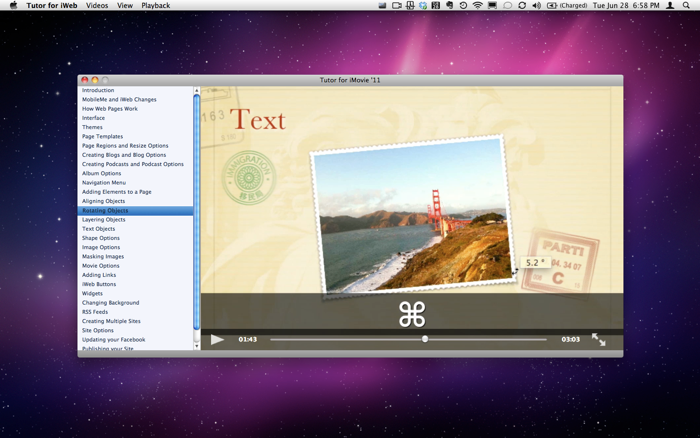Select the Page Templates lesson
The width and height of the screenshot is (700, 438).
(x=102, y=137)
